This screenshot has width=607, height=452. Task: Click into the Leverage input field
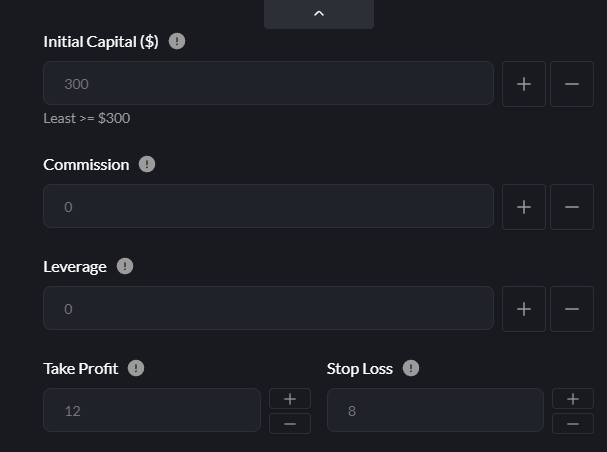pos(268,308)
